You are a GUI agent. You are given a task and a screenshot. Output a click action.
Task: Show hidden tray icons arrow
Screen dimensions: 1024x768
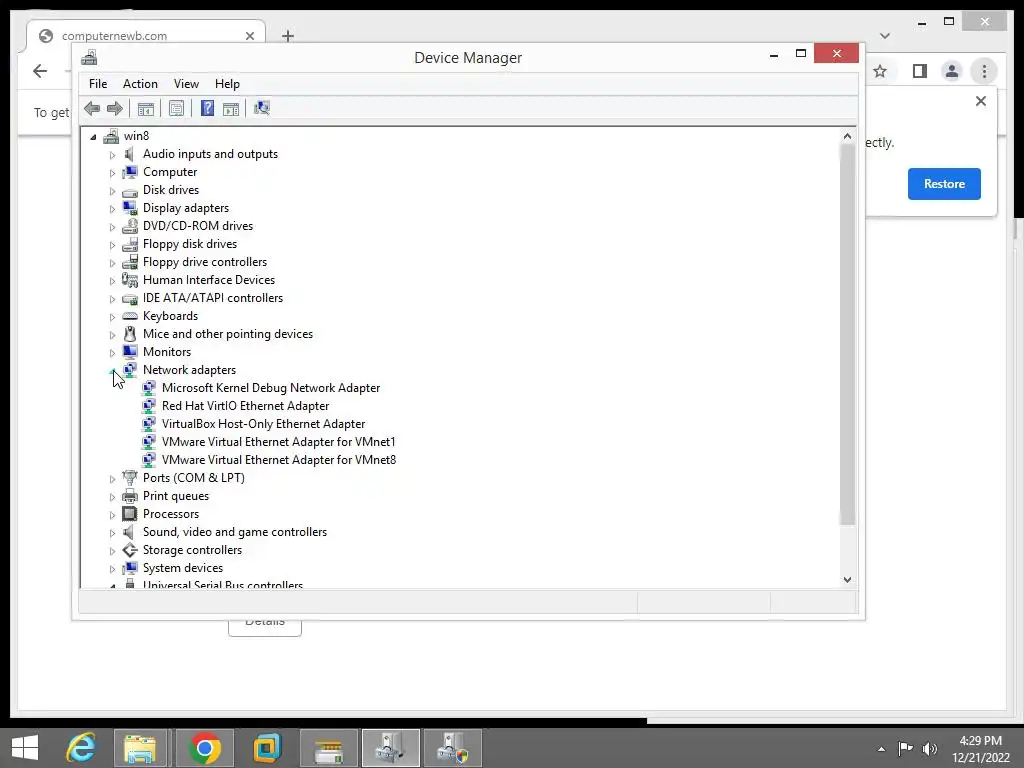881,749
